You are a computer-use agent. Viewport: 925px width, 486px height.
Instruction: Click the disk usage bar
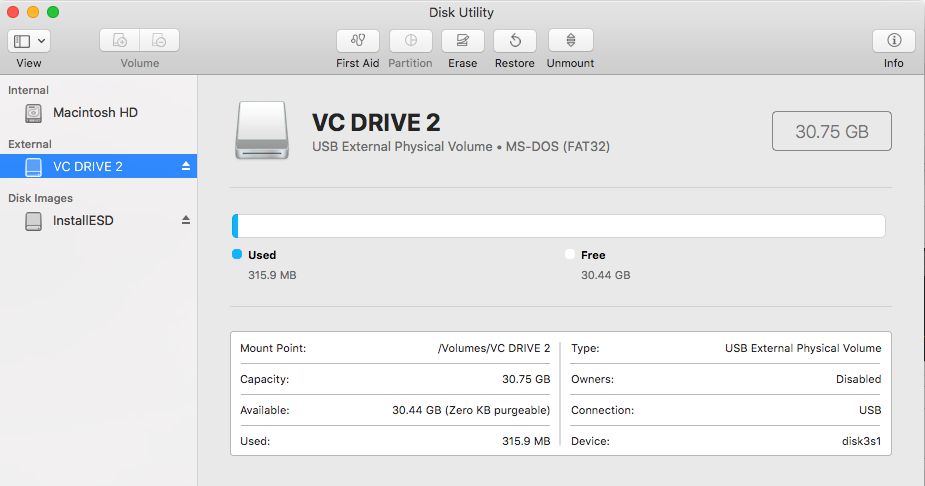(559, 226)
